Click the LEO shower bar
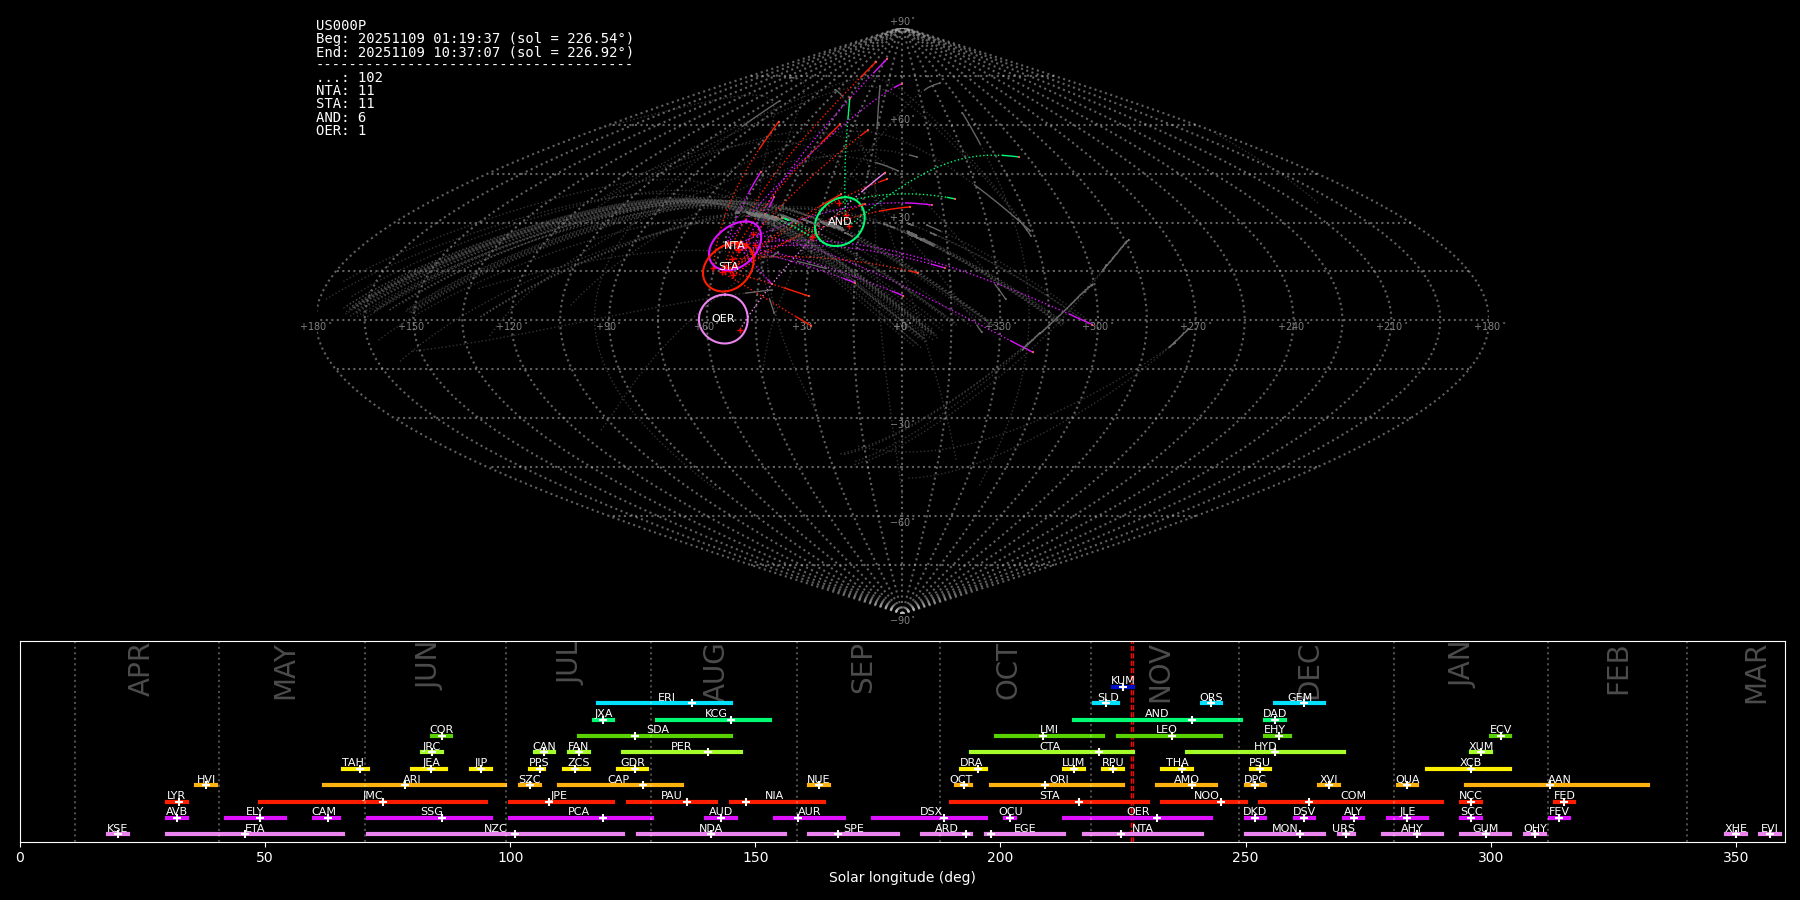1800x900 pixels. coord(1169,736)
